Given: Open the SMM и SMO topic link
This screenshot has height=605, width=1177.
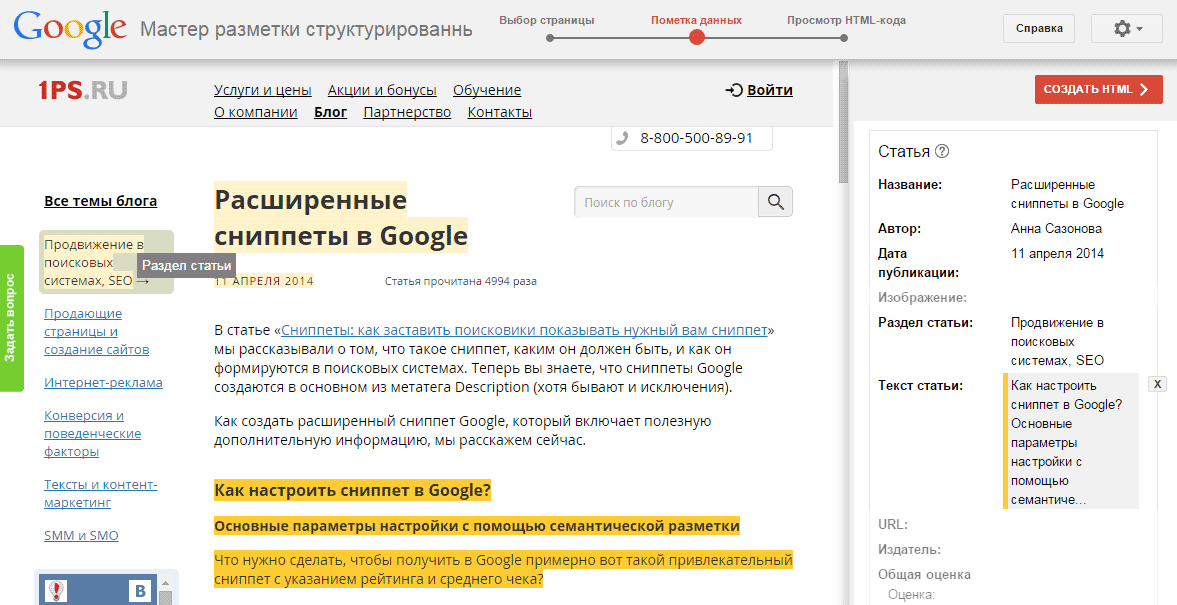Looking at the screenshot, I should tap(81, 536).
